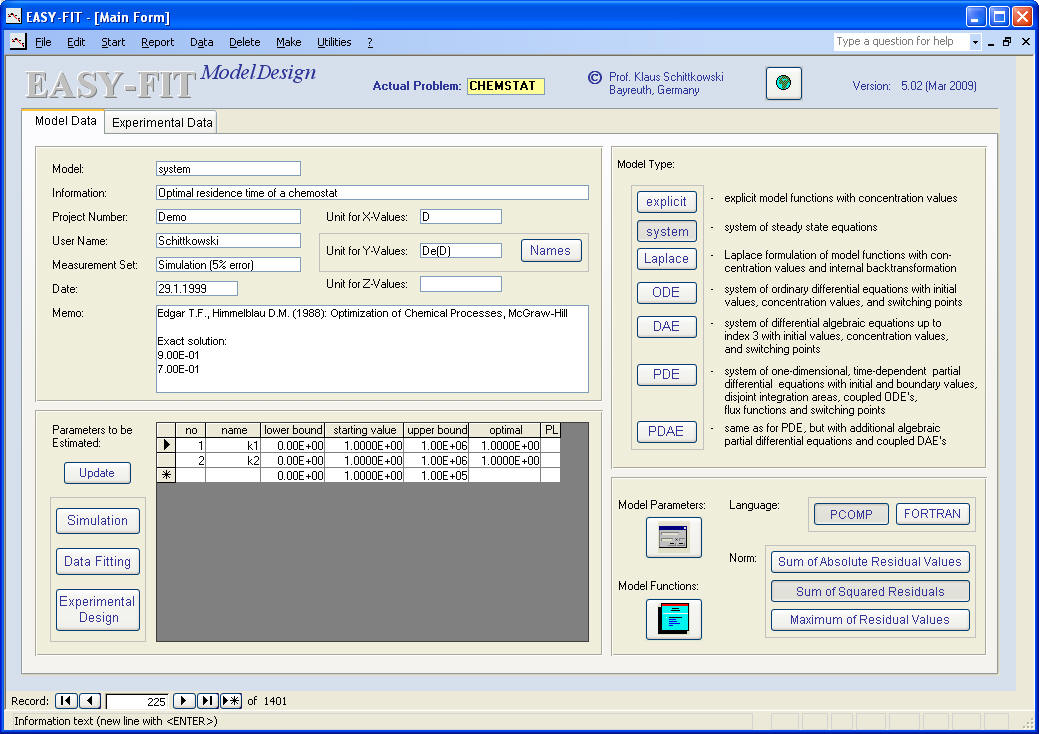Go to last record navigation button
The image size is (1039, 734).
[208, 701]
